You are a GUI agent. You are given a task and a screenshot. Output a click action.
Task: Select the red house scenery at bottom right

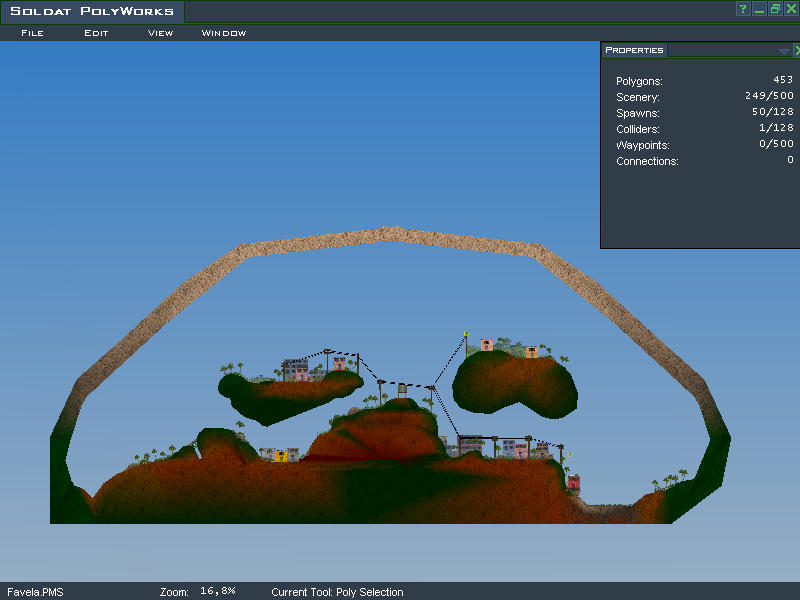click(x=574, y=483)
